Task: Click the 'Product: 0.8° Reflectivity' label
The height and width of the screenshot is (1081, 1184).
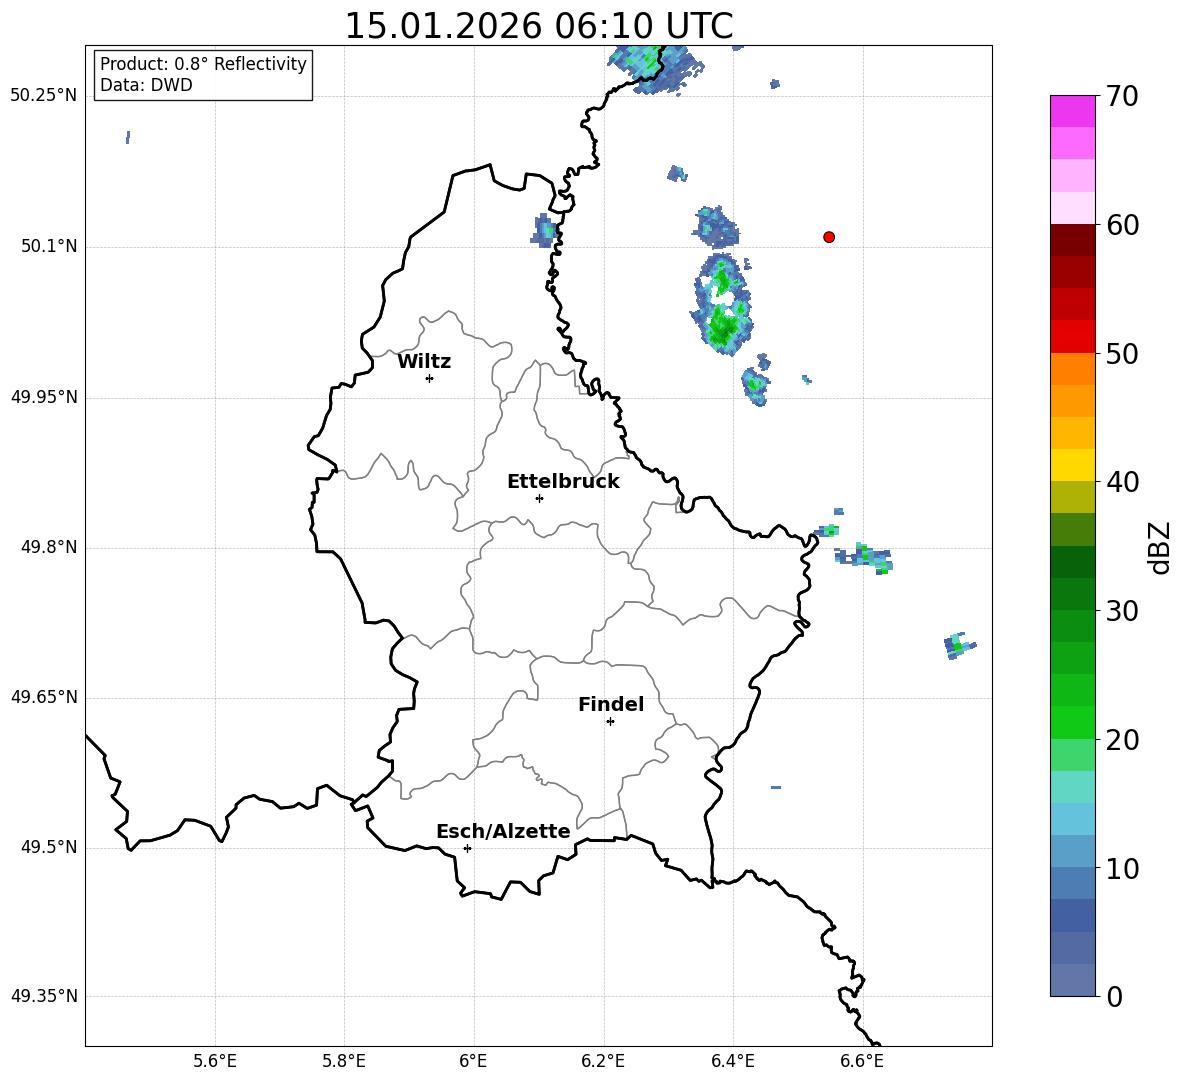Action: tap(203, 64)
